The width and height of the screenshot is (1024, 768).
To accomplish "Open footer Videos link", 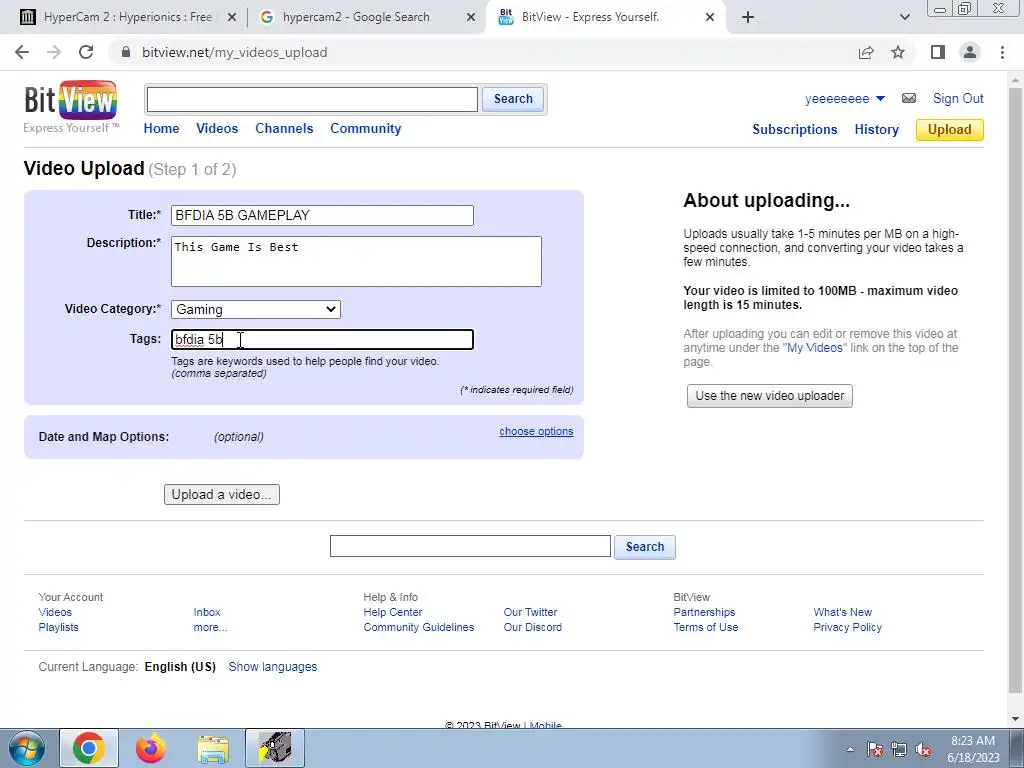I will [55, 612].
